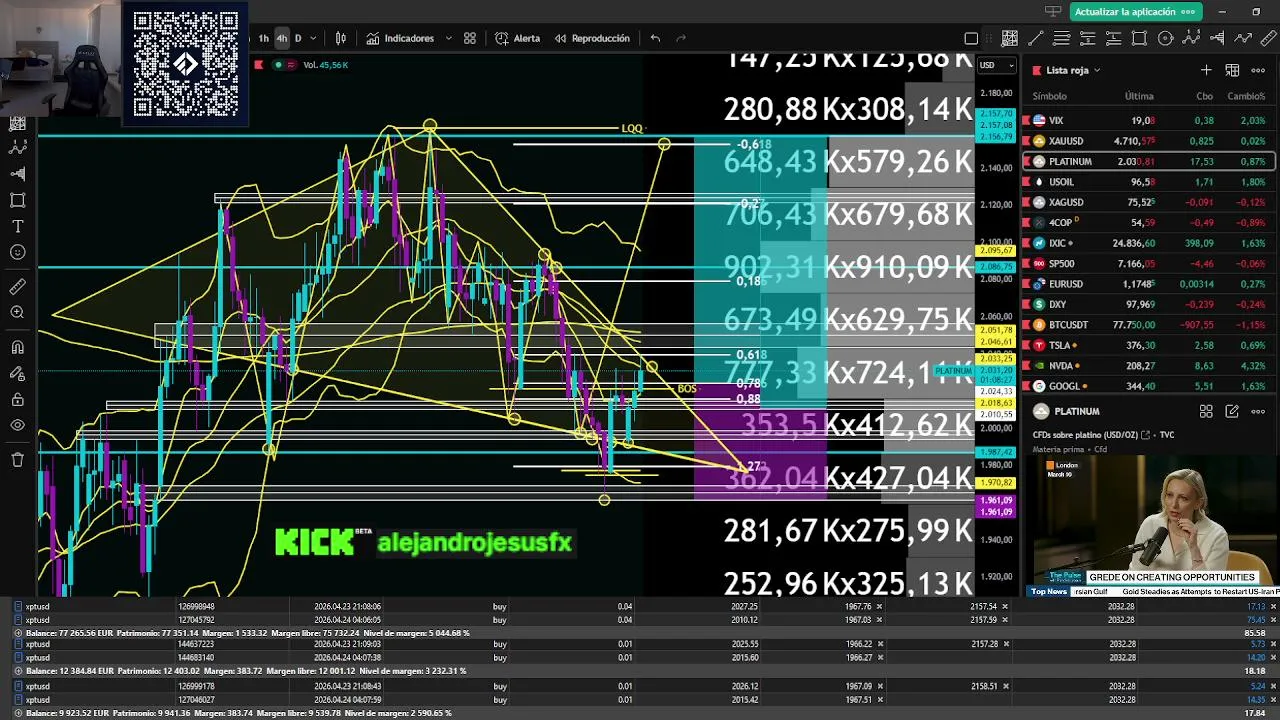Open Lista roja watchlist dropdown

click(1073, 70)
